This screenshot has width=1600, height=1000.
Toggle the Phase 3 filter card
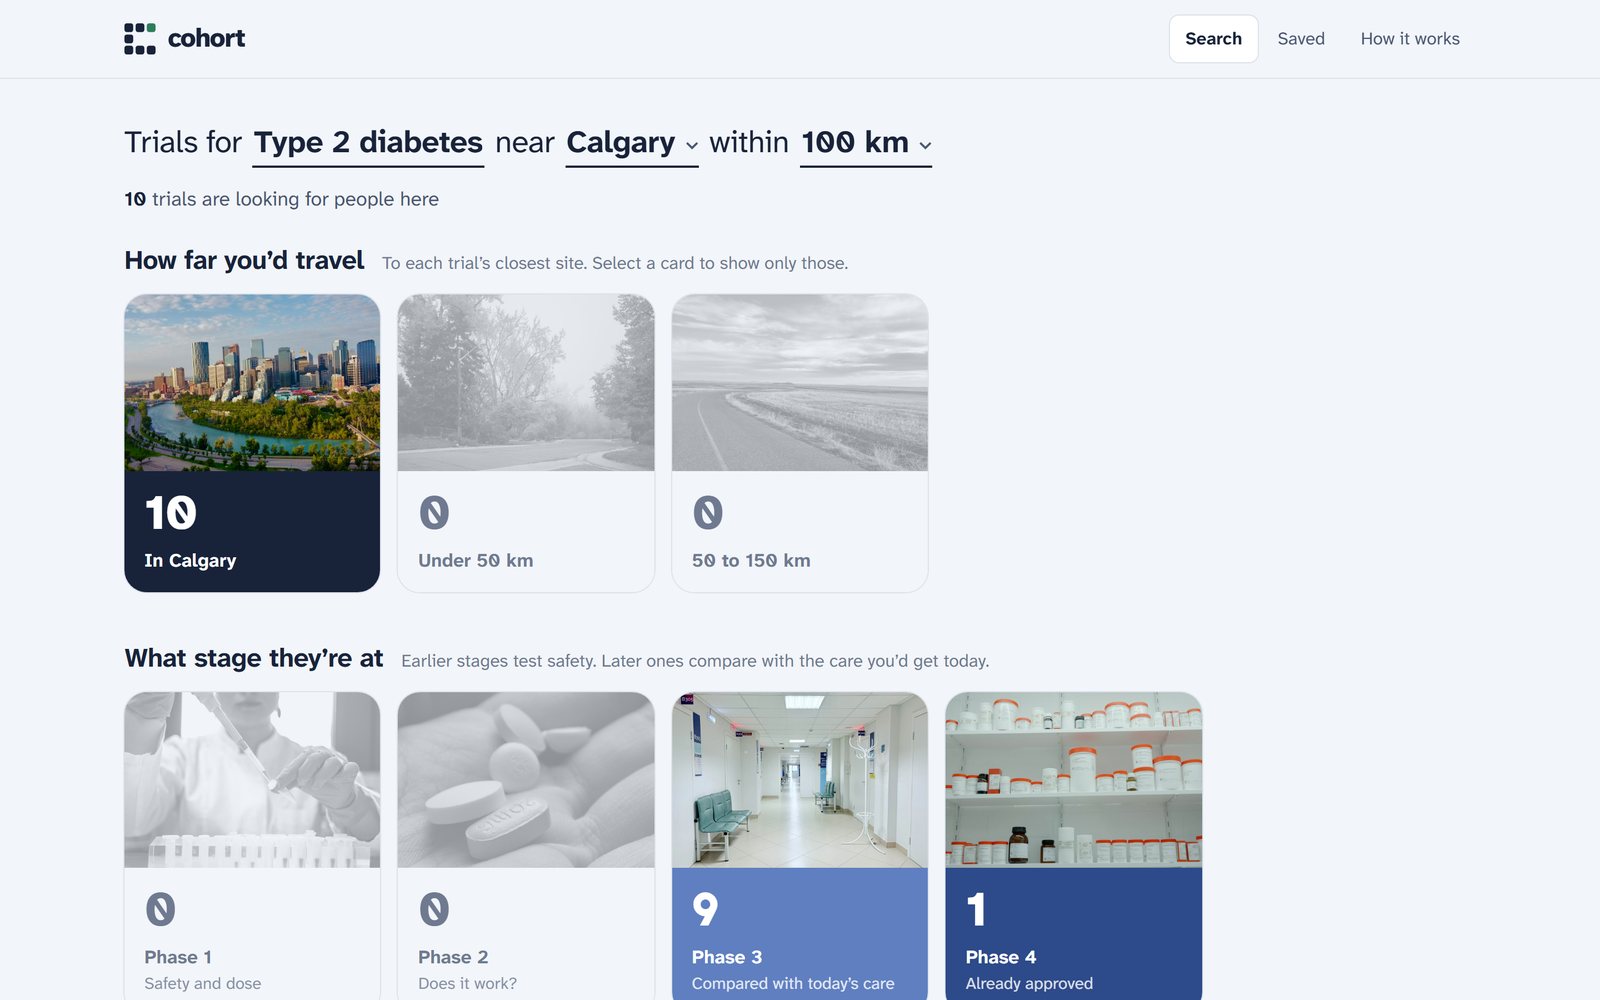pos(800,846)
